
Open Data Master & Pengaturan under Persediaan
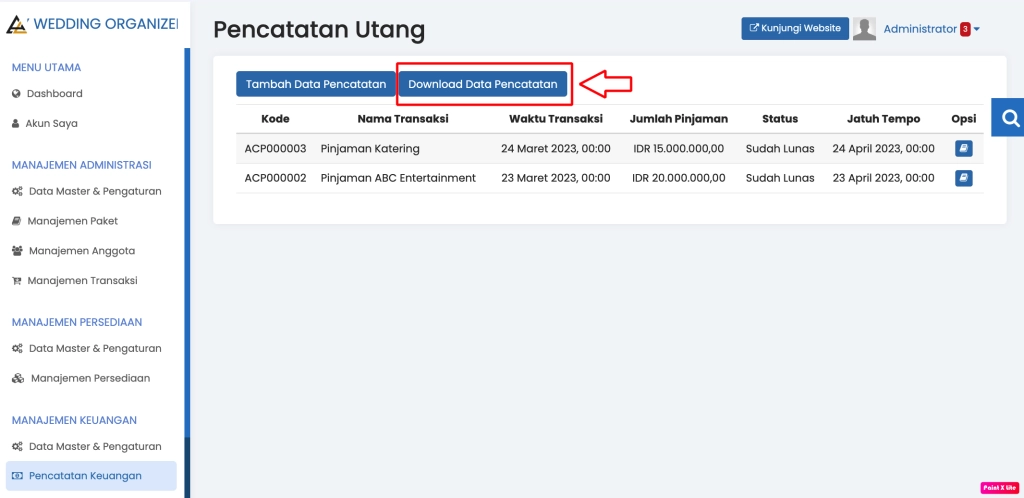coord(94,349)
